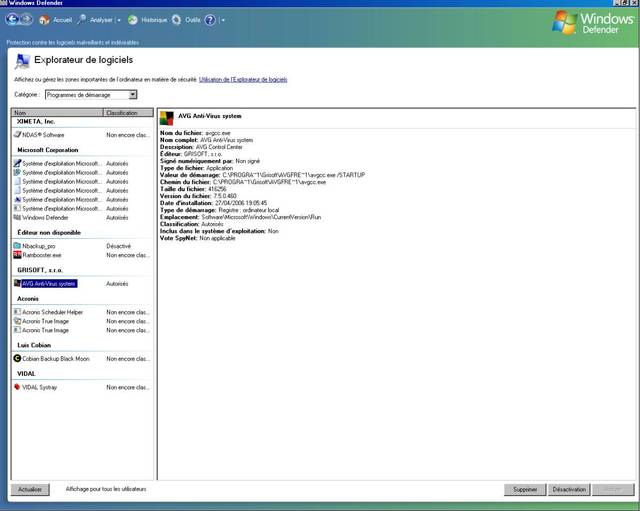Click the Back navigation arrow

point(11,19)
